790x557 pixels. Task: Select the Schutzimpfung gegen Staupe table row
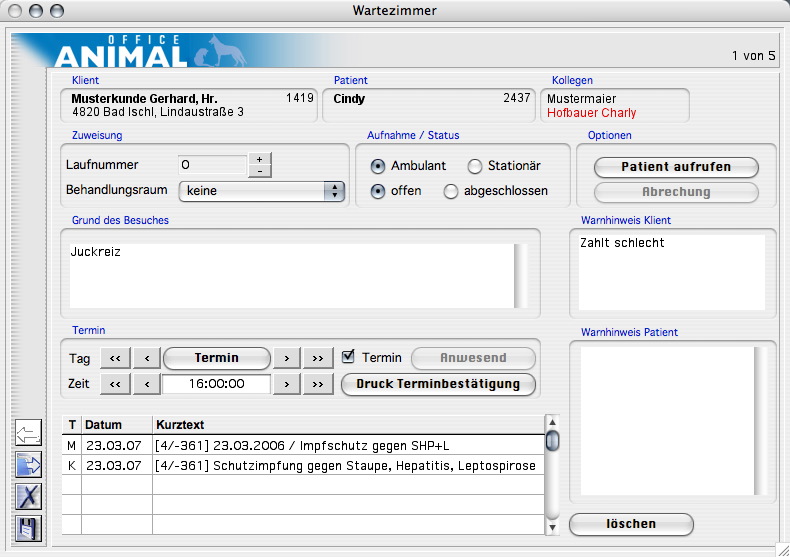tap(300, 465)
